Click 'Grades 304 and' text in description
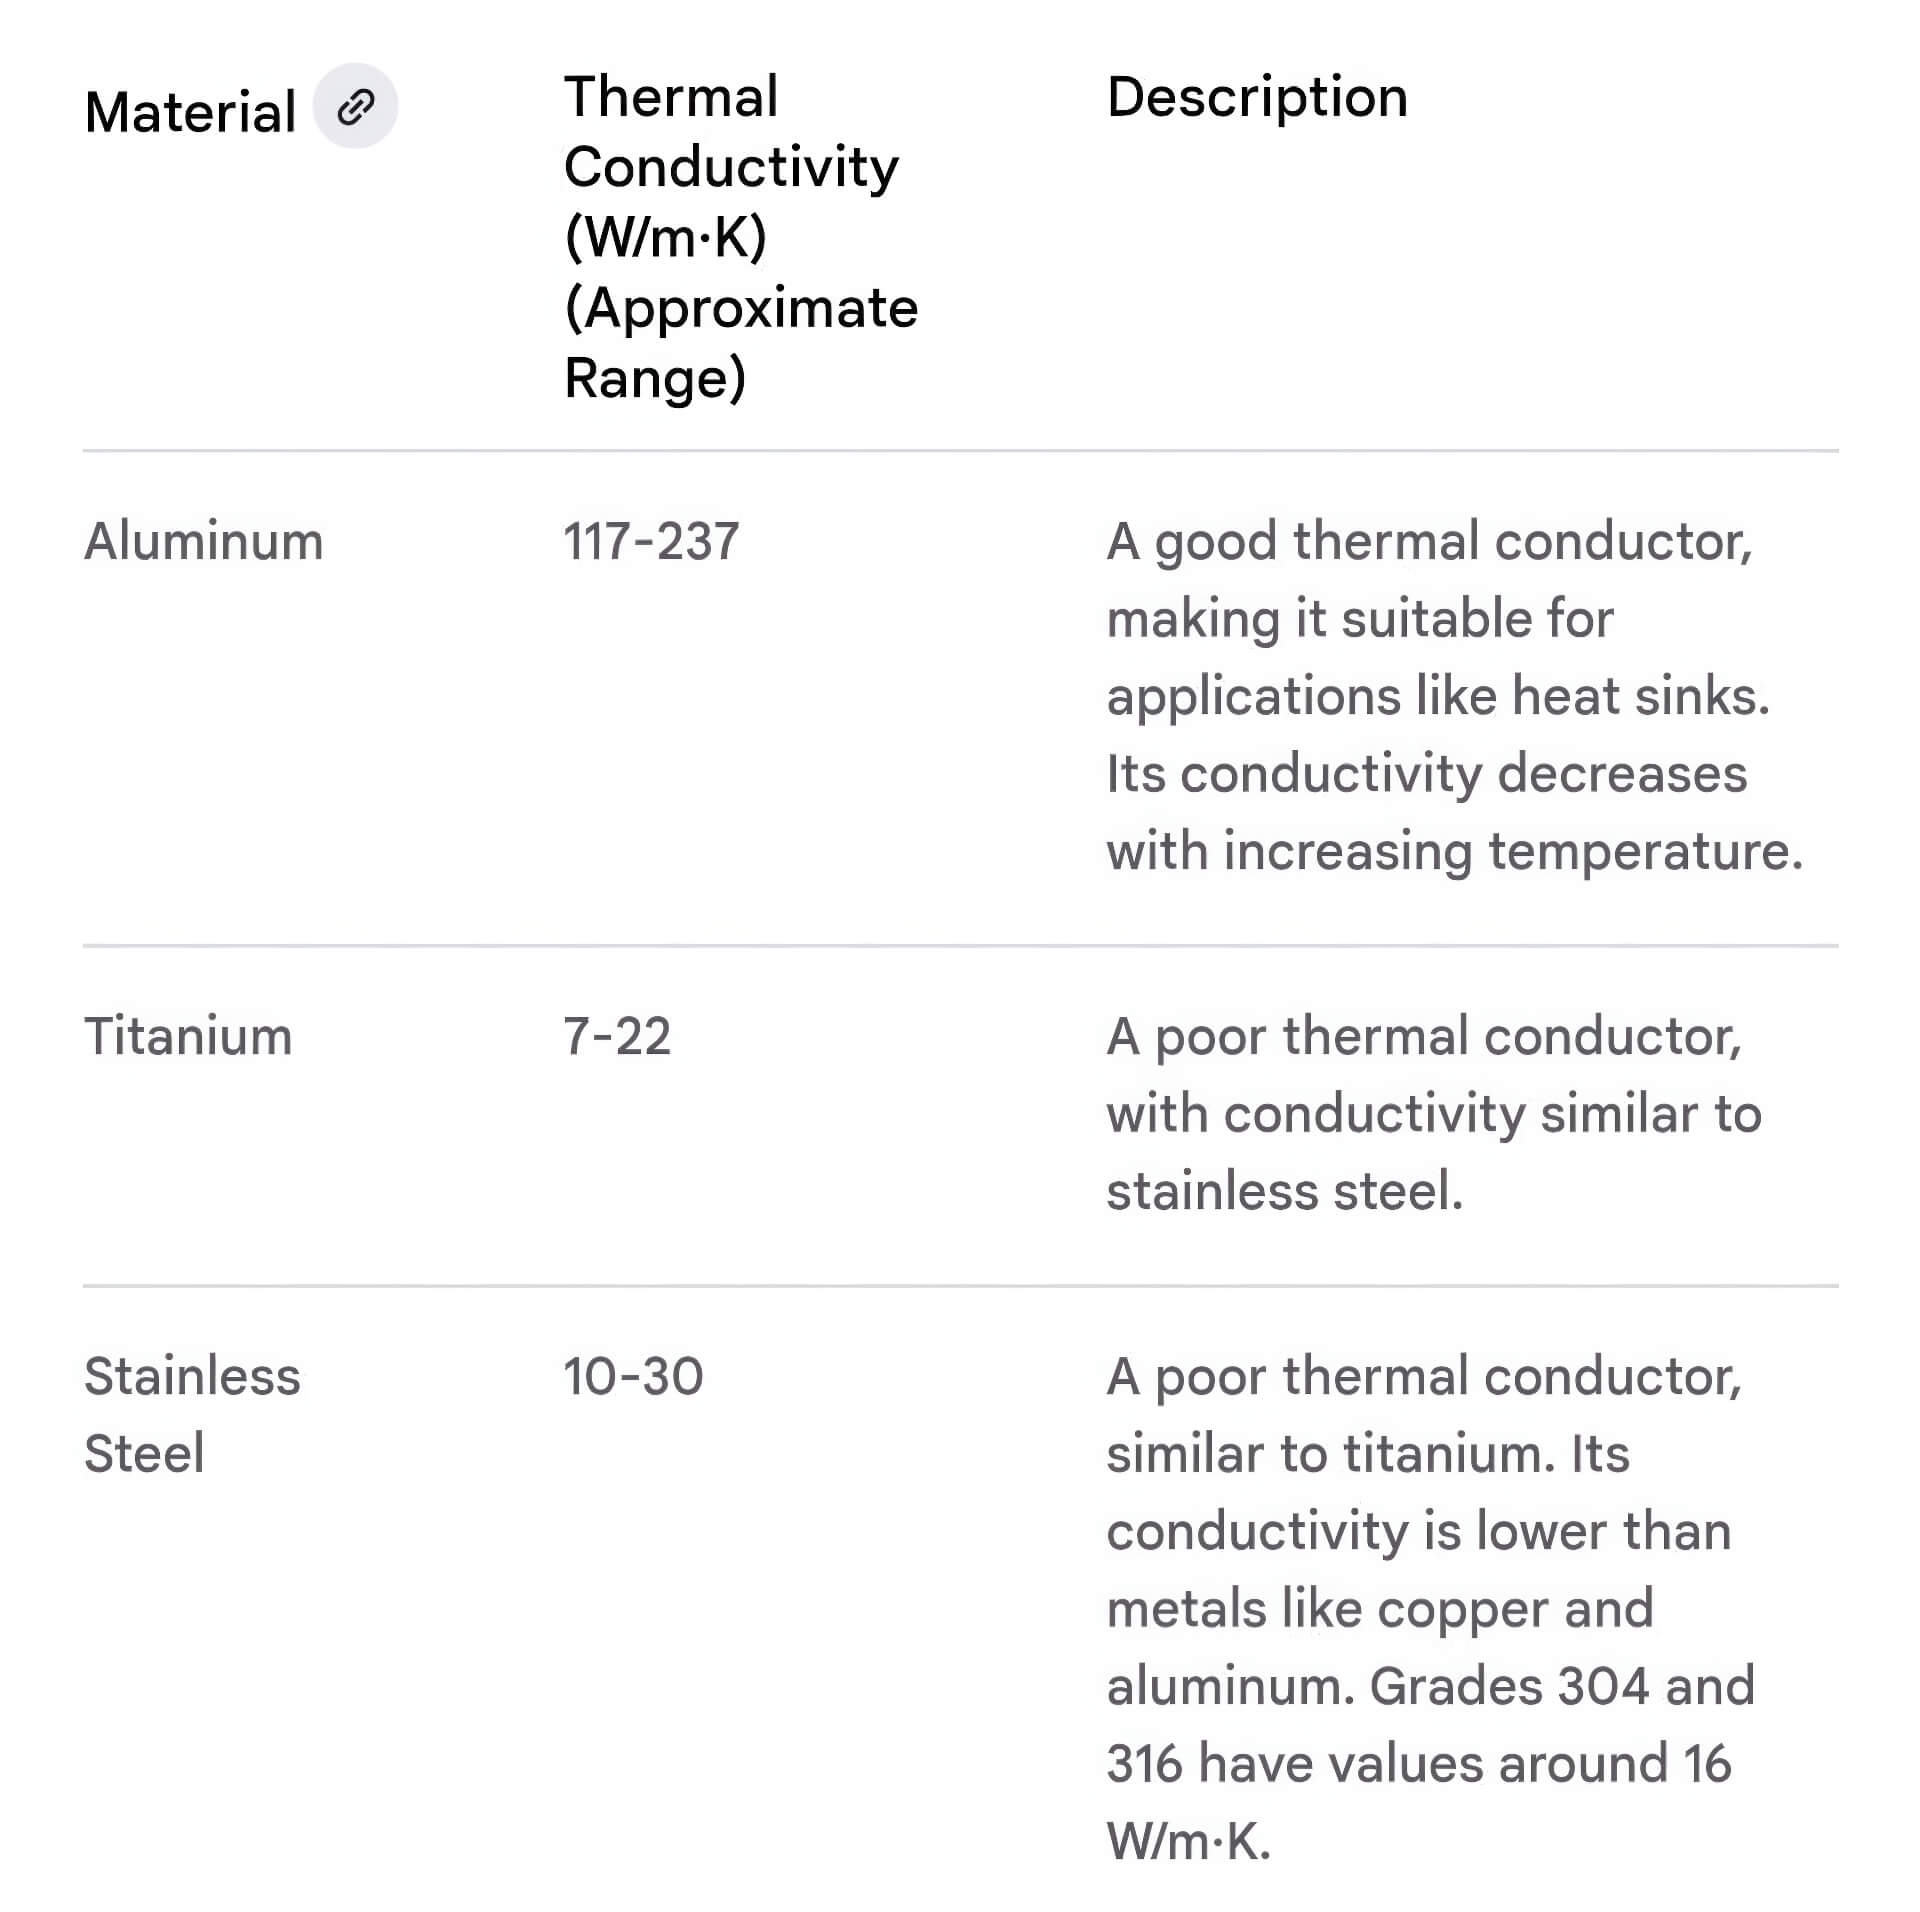The image size is (1920, 1912). click(x=1562, y=1685)
